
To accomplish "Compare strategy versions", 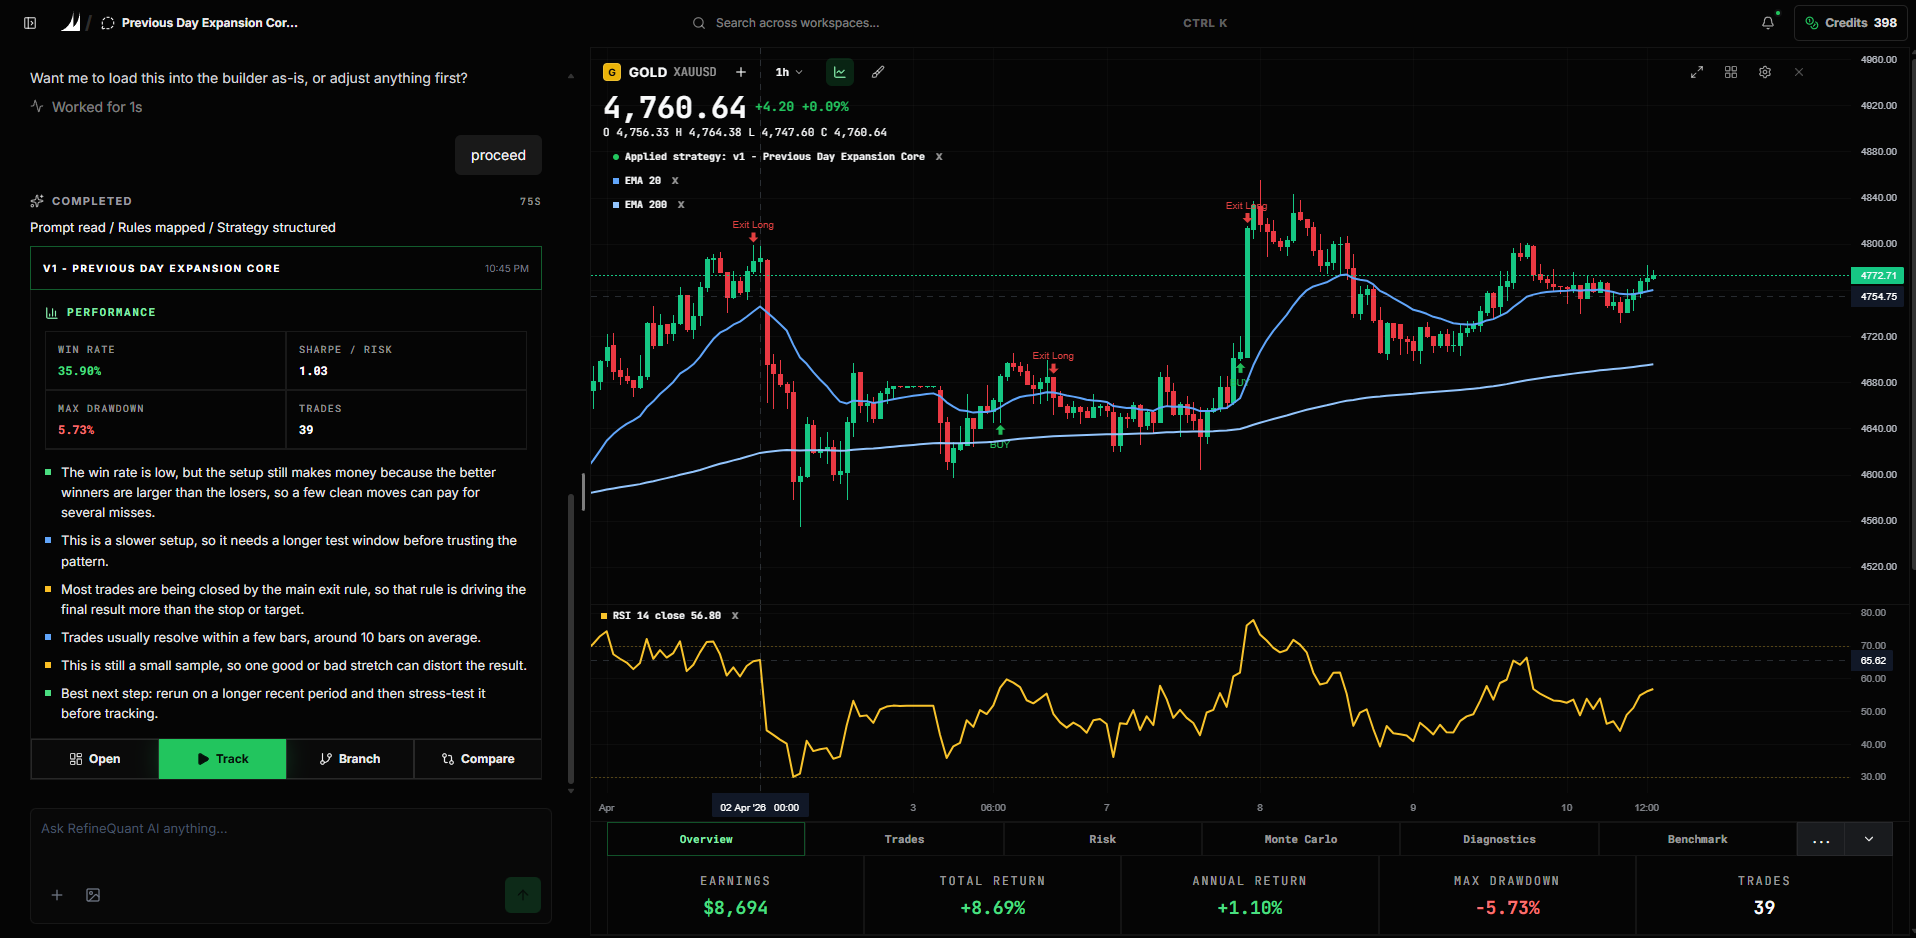I will pyautogui.click(x=478, y=759).
